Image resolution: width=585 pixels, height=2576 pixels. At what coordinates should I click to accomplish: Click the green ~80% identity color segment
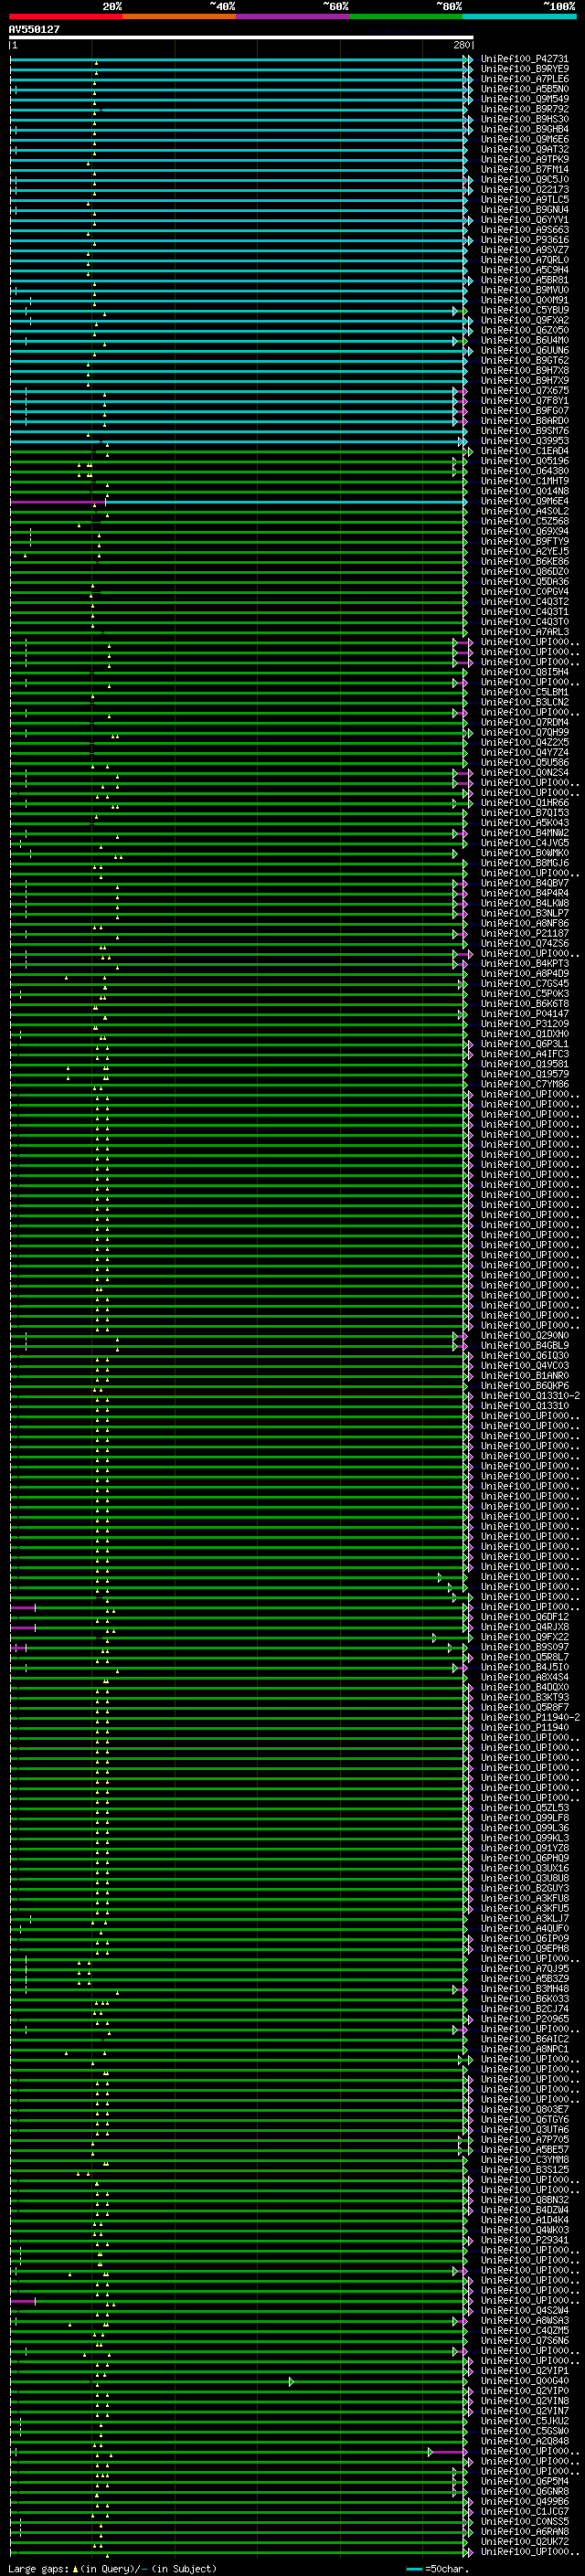coord(406,16)
